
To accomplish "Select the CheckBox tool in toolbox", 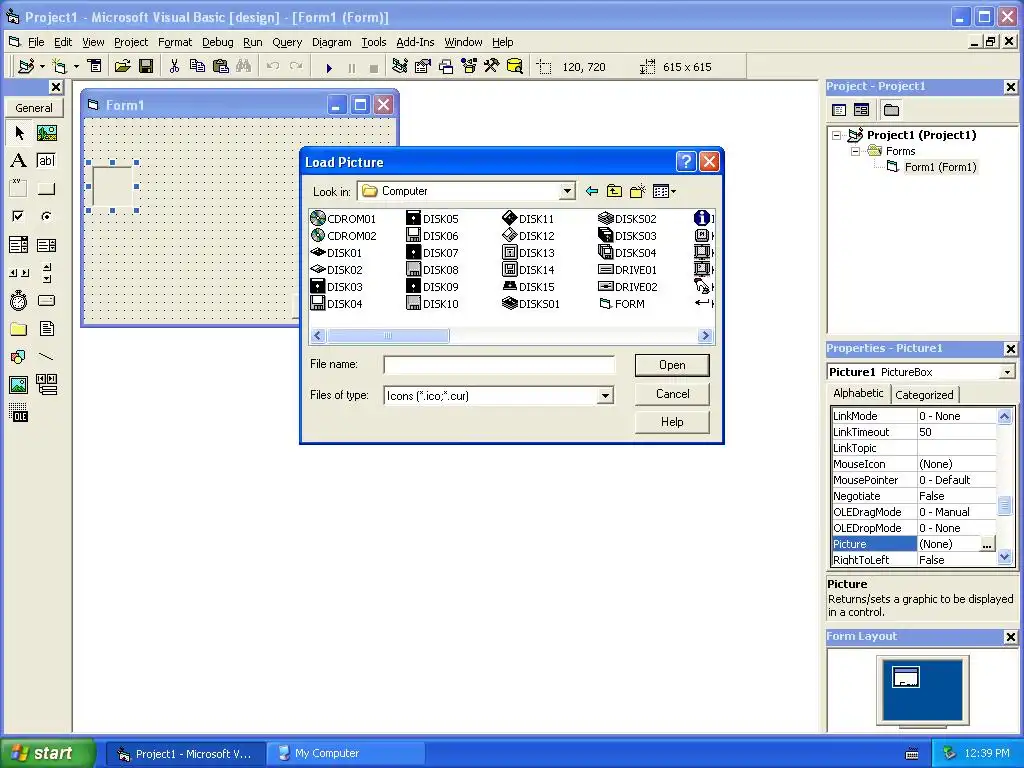I will point(19,216).
